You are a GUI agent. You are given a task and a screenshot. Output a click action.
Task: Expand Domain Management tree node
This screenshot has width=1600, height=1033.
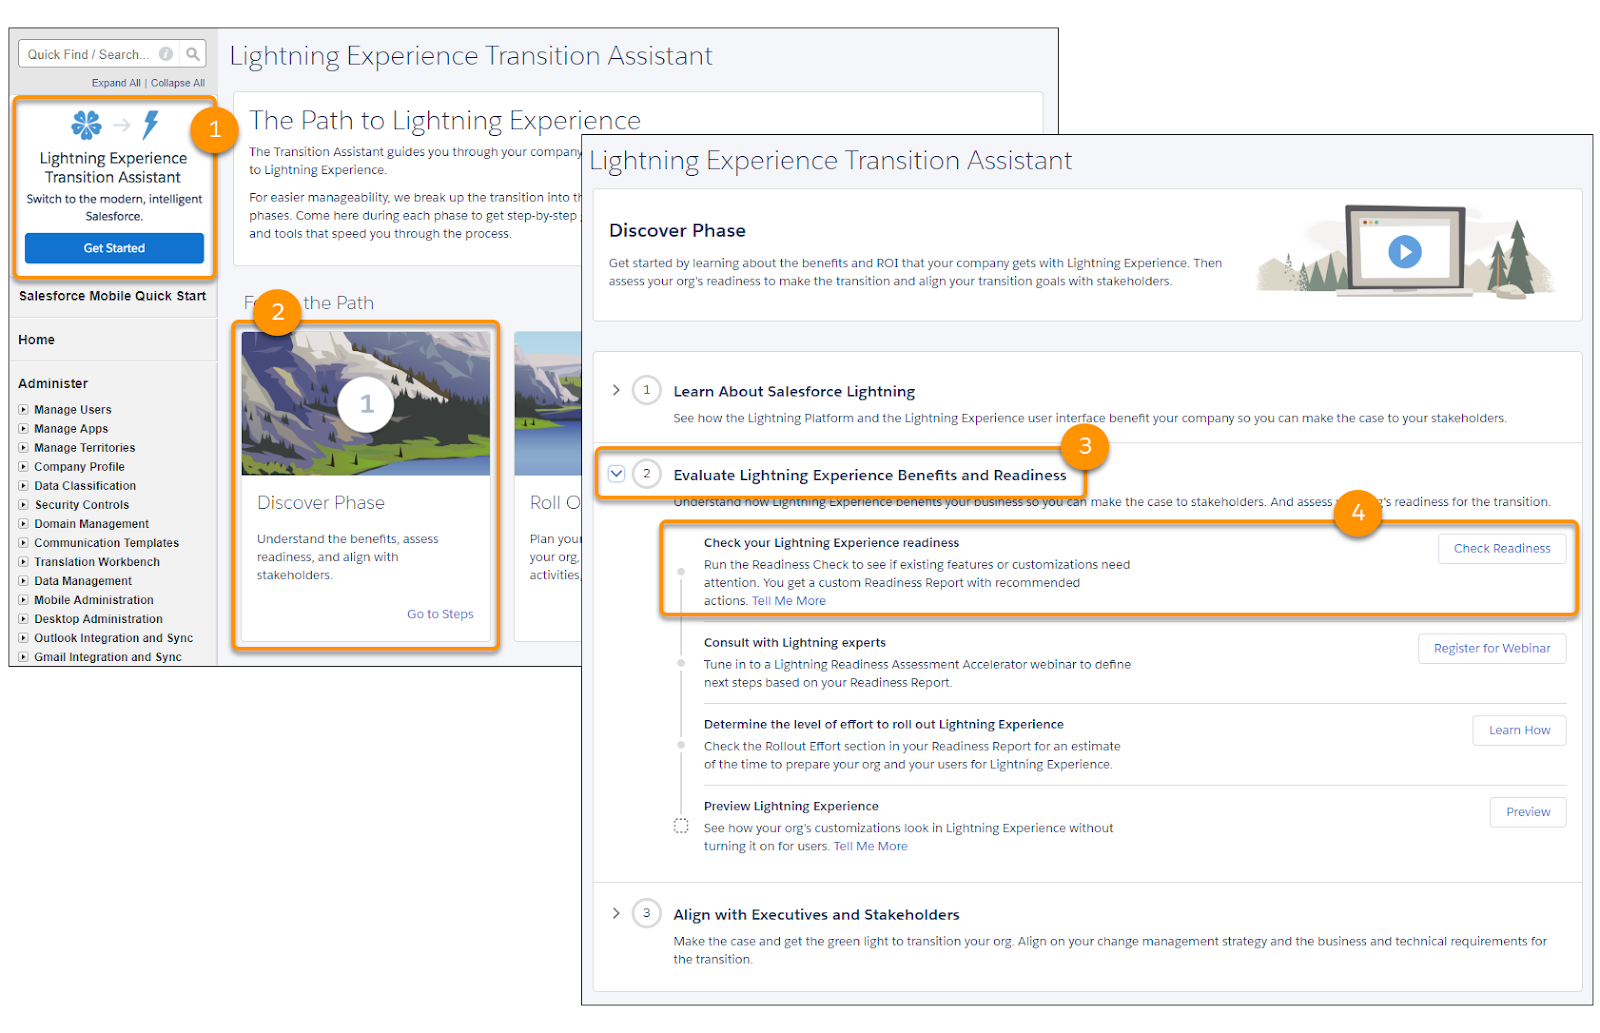pos(23,523)
